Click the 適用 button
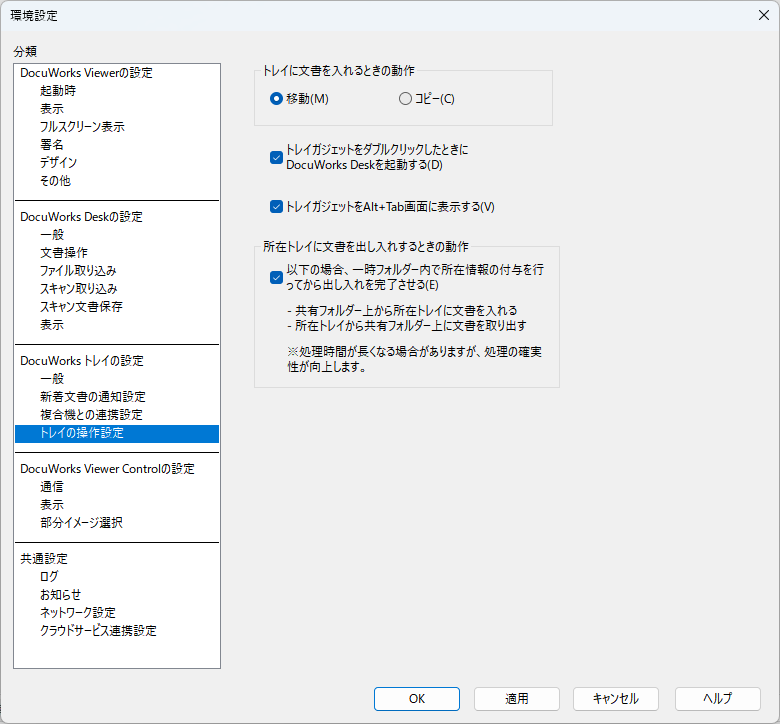The width and height of the screenshot is (780, 724). 517,699
